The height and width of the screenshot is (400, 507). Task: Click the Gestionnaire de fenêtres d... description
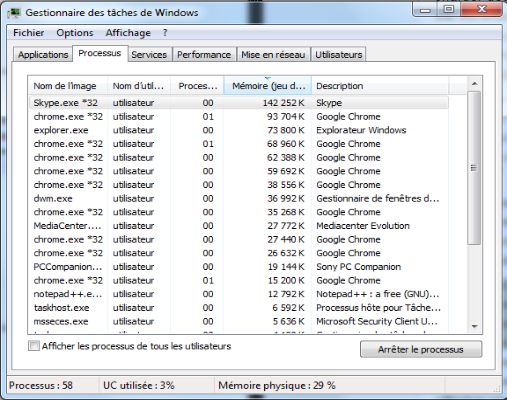click(378, 198)
